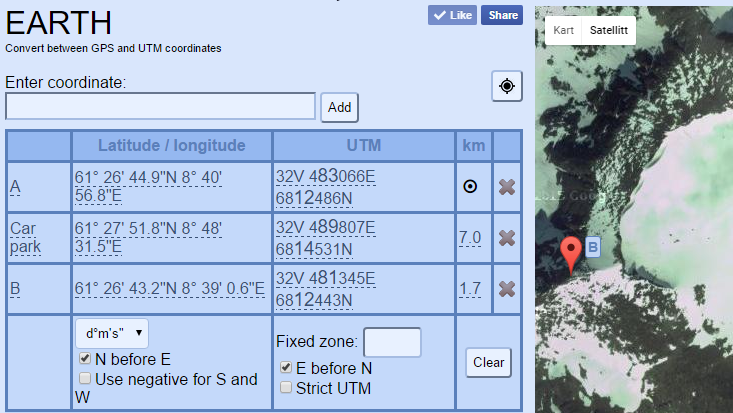Delete row B using its X icon
Image resolution: width=733 pixels, height=413 pixels.
[x=507, y=289]
